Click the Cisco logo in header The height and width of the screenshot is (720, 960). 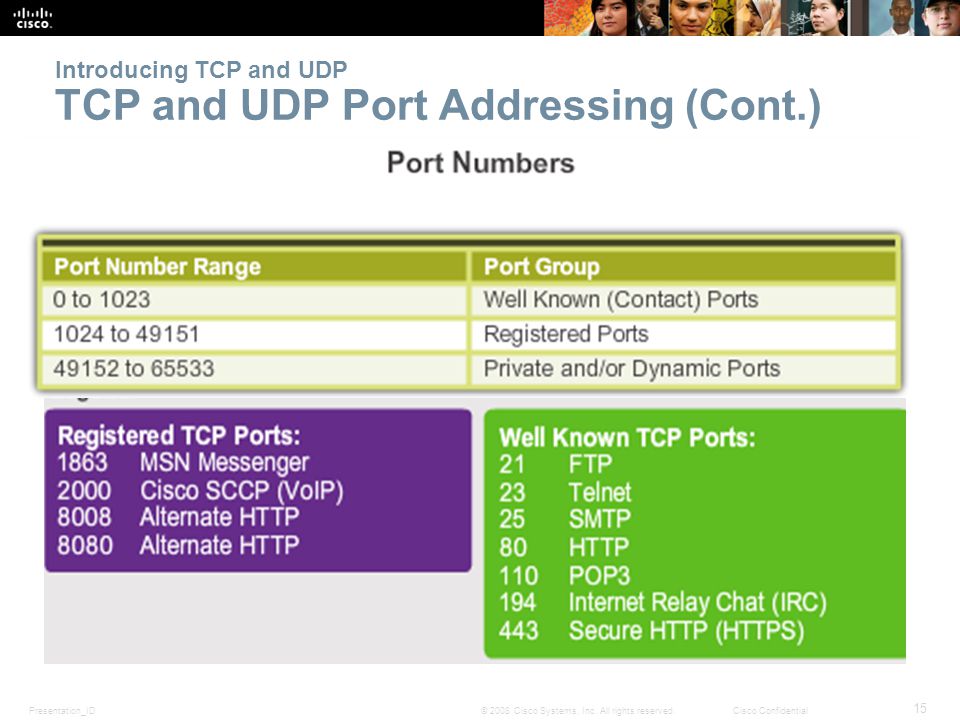click(33, 18)
